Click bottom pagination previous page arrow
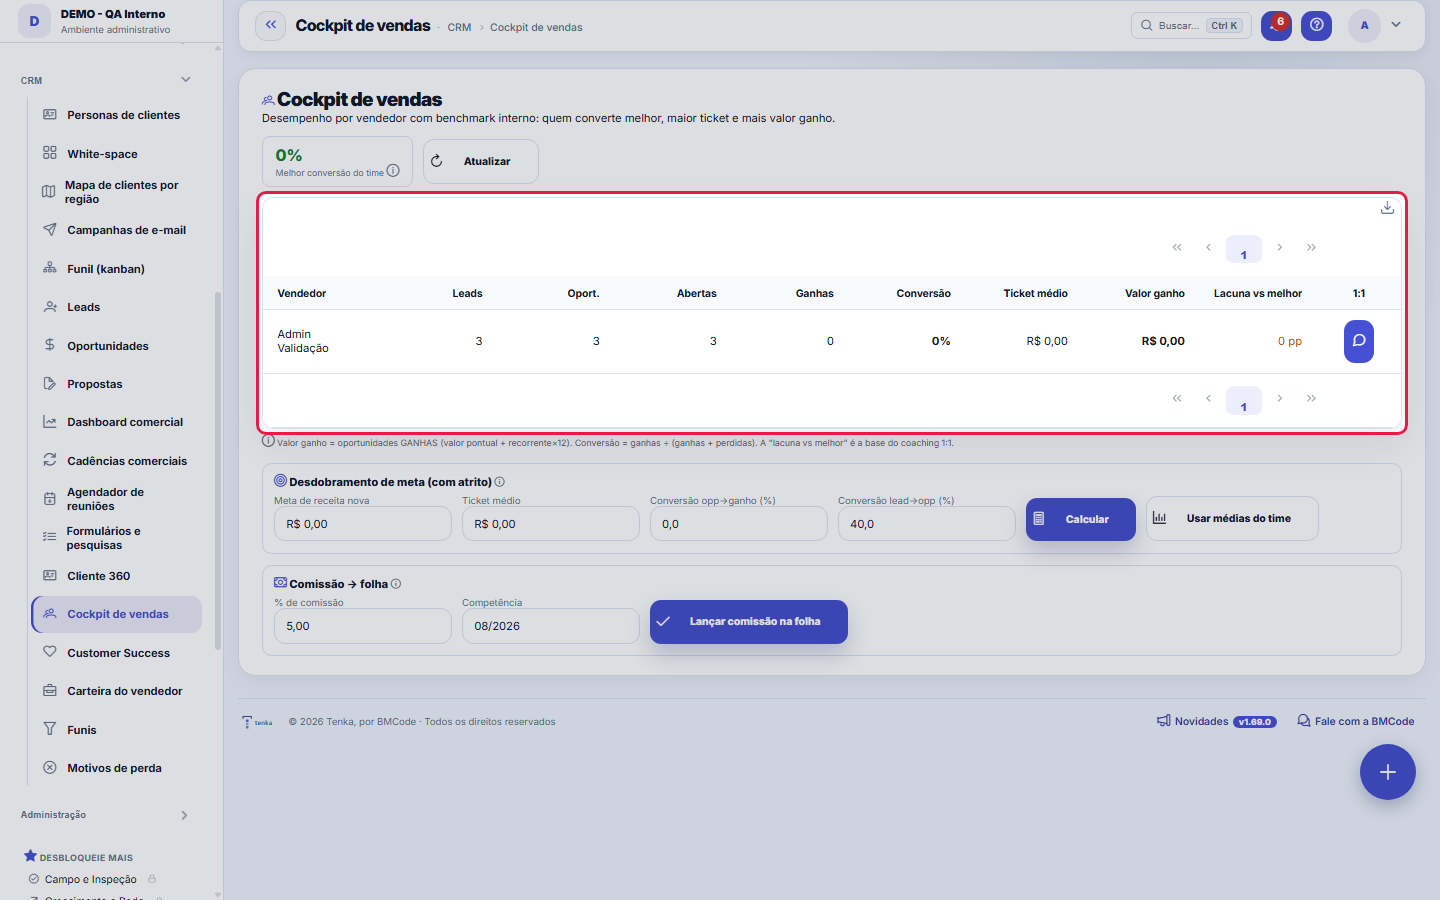Image resolution: width=1440 pixels, height=900 pixels. [1208, 398]
